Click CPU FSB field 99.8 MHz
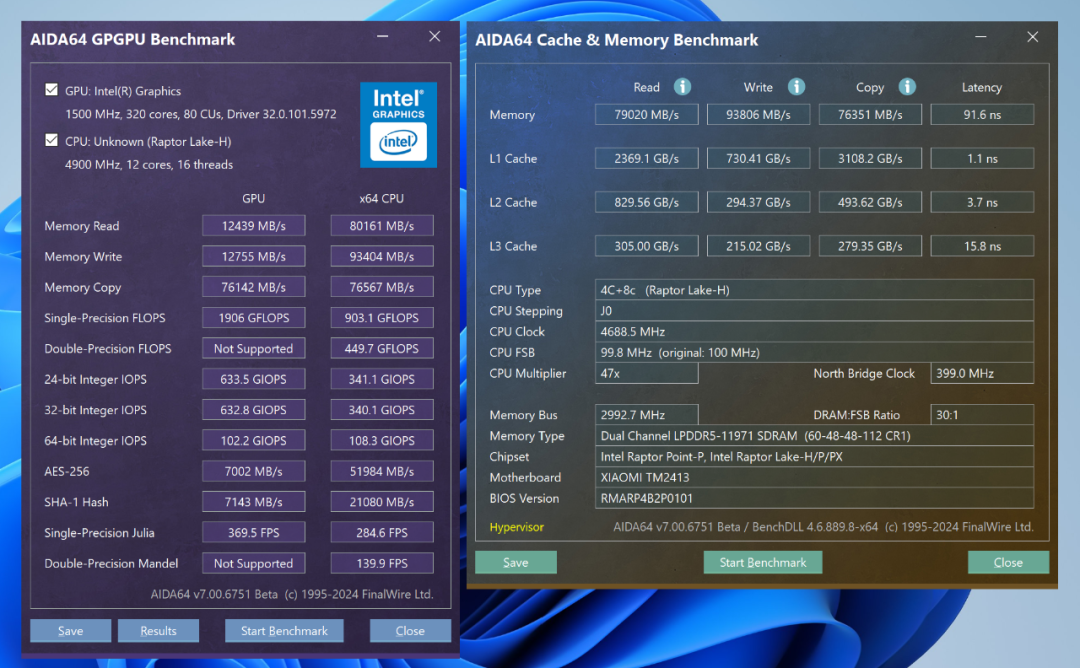1080x668 pixels. coord(814,353)
